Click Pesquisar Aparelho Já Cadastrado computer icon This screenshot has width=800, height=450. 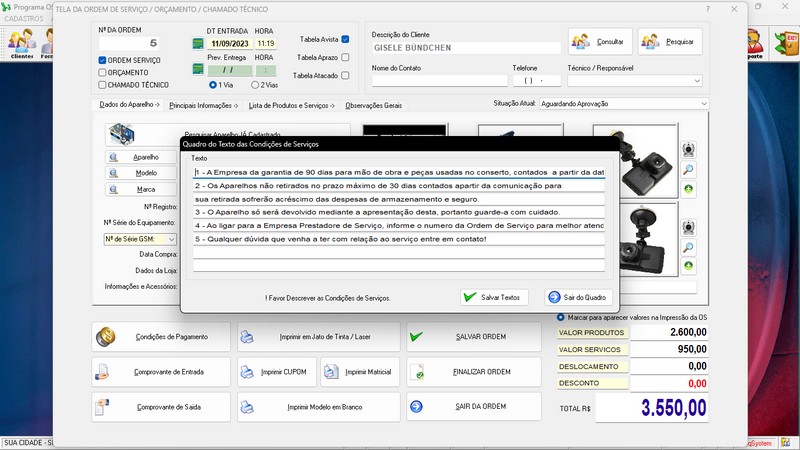(x=121, y=135)
